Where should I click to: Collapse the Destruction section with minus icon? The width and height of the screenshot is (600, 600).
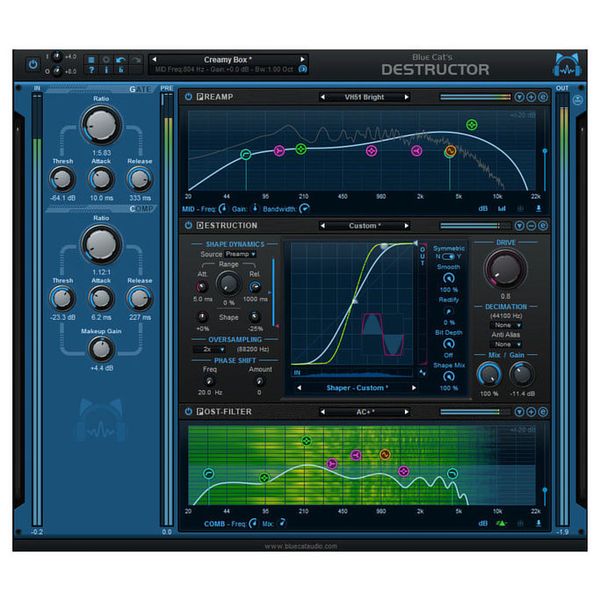point(531,226)
